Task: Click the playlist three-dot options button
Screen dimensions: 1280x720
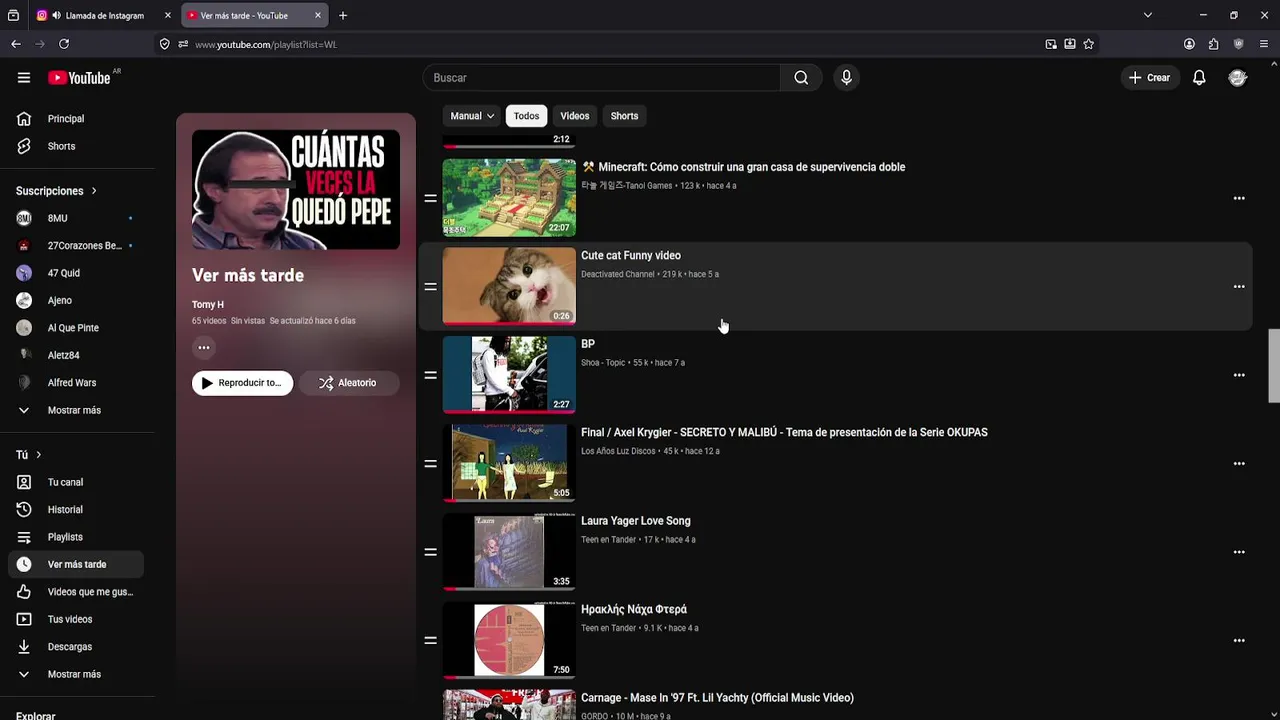Action: tap(204, 348)
